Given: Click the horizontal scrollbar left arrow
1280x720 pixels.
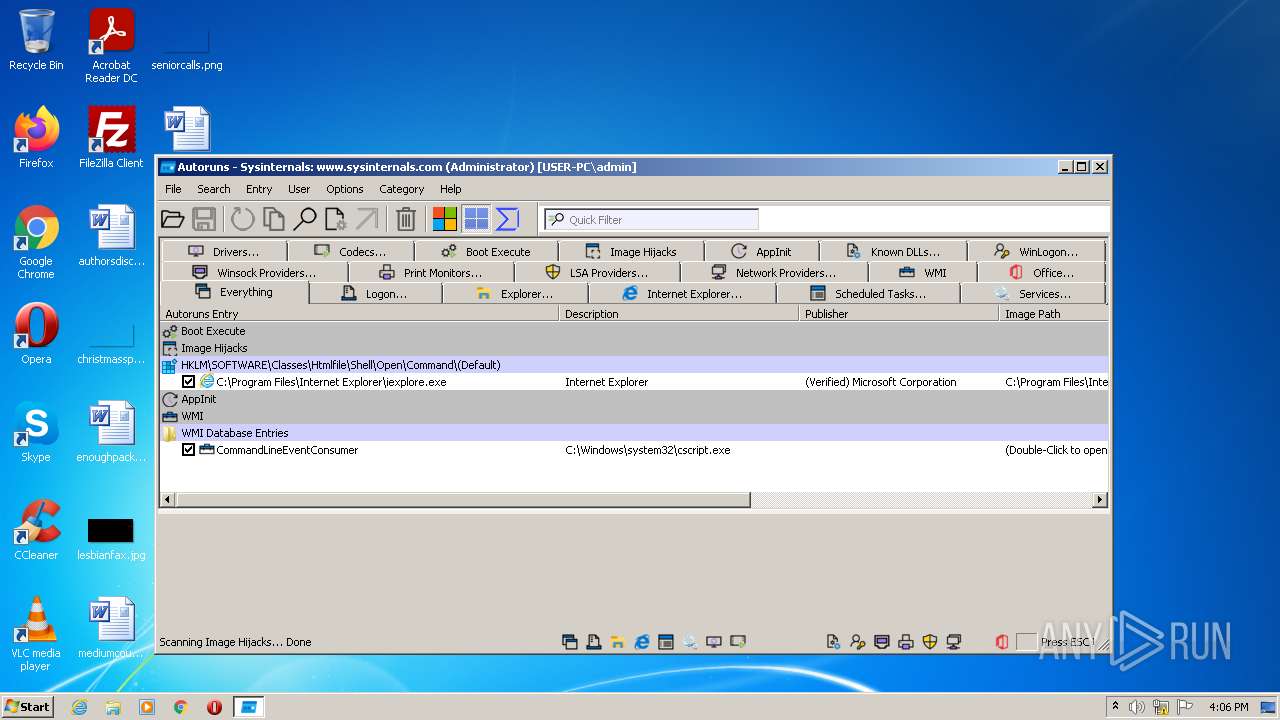Looking at the screenshot, I should [x=168, y=499].
